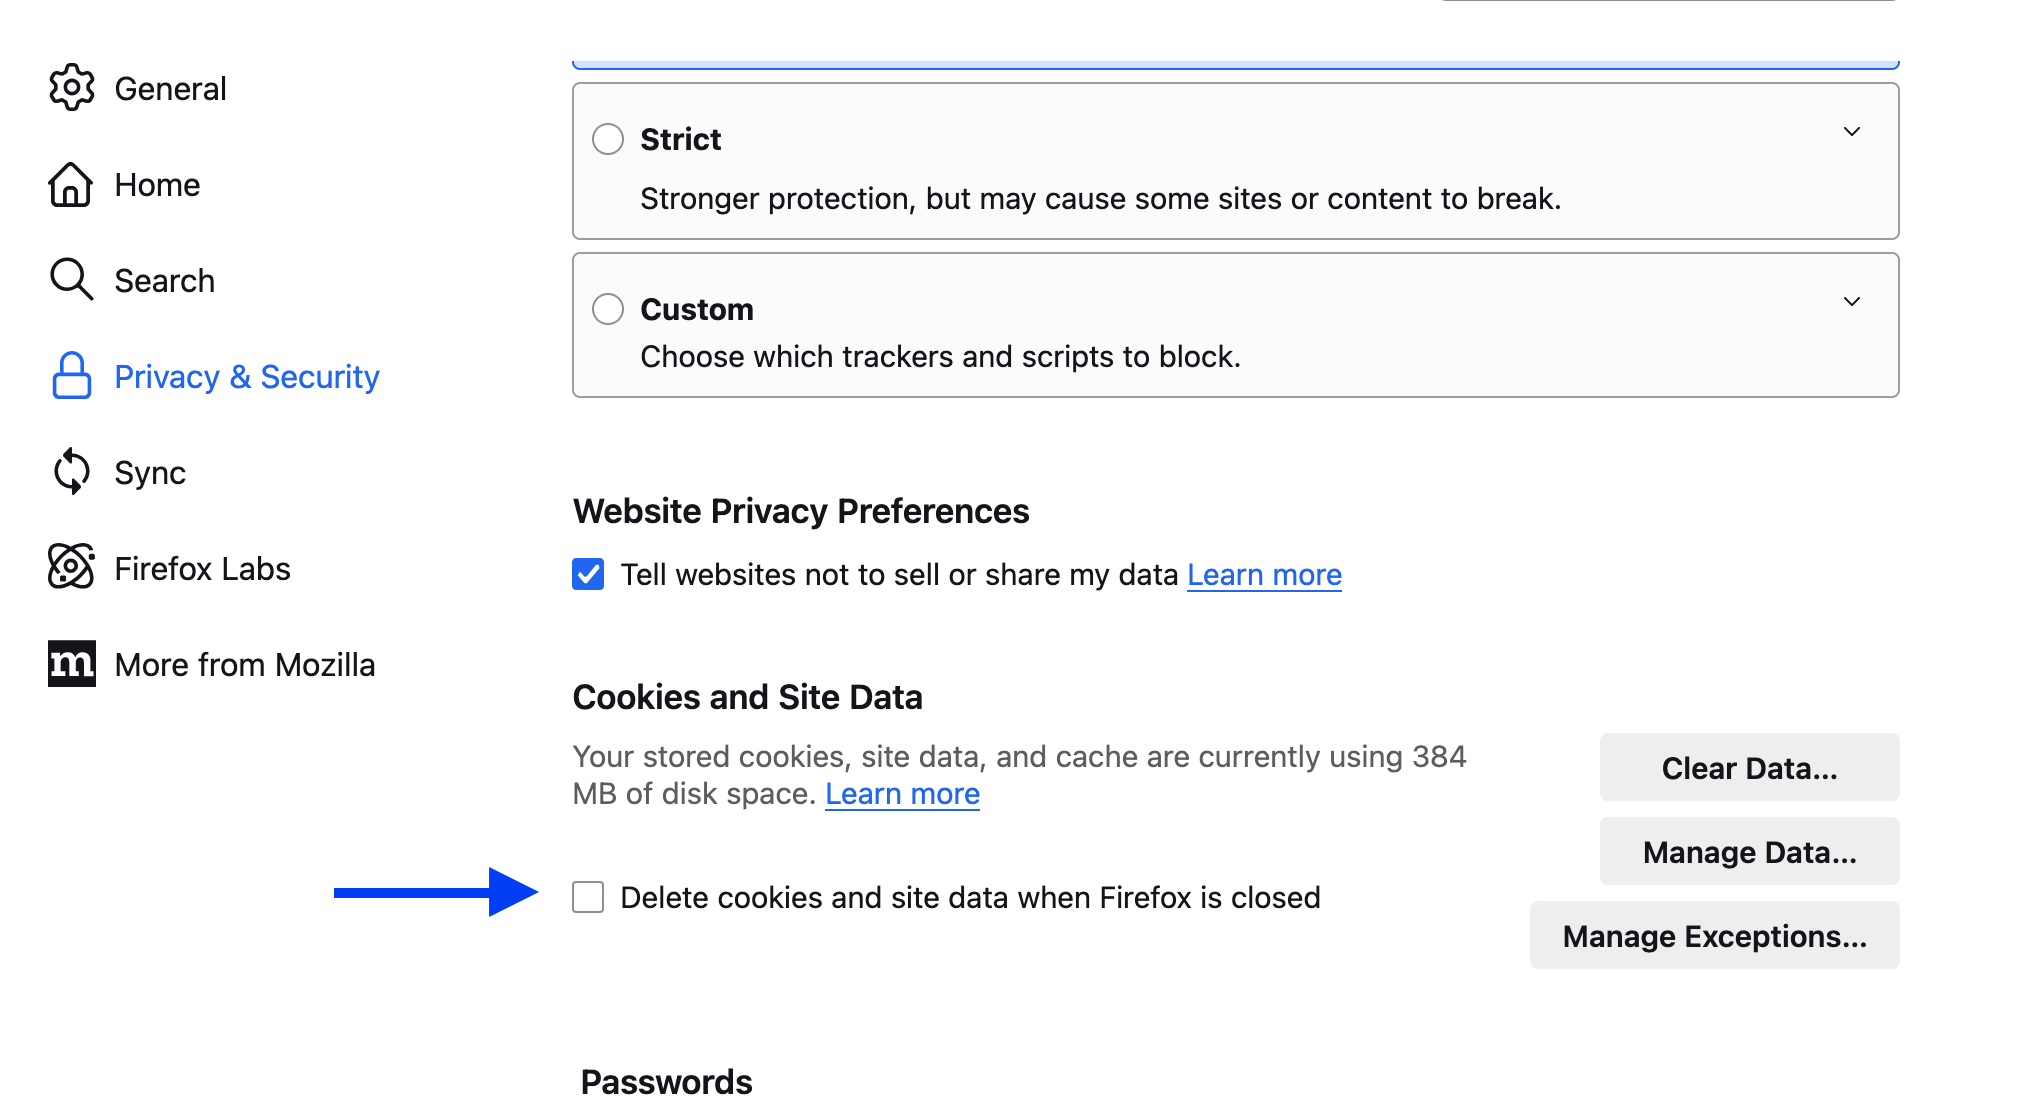Click the Firefox Labs atom icon

(71, 567)
